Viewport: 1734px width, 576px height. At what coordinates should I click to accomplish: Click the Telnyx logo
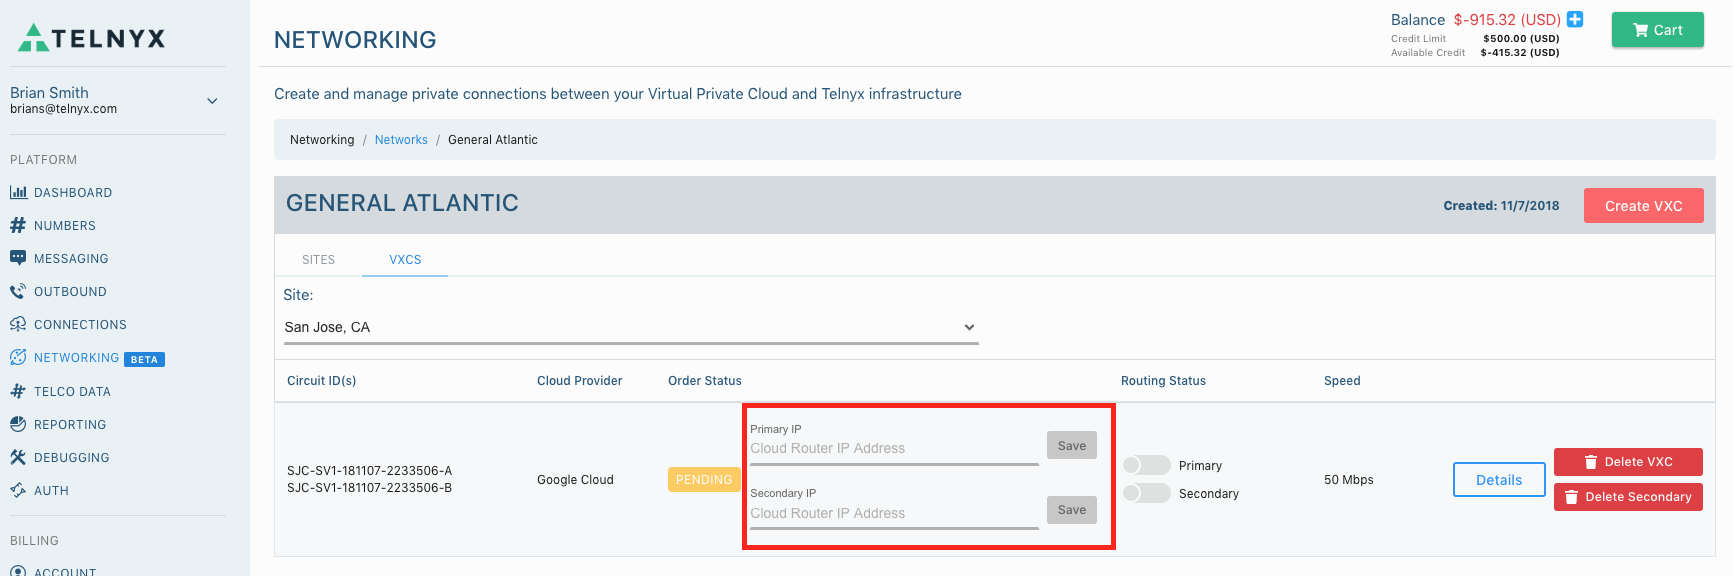point(92,38)
